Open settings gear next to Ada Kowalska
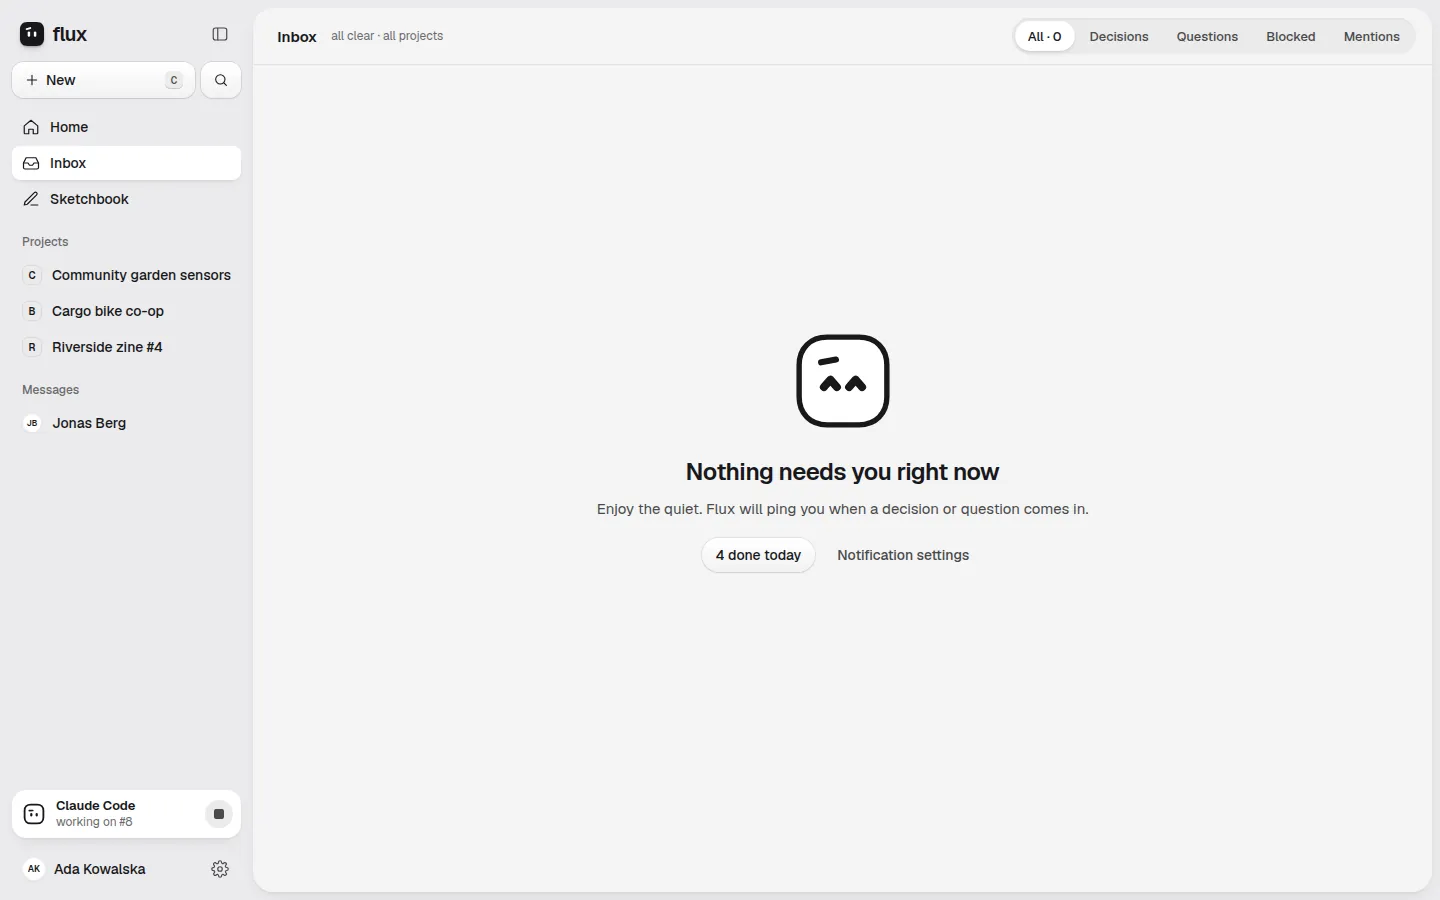 tap(220, 869)
